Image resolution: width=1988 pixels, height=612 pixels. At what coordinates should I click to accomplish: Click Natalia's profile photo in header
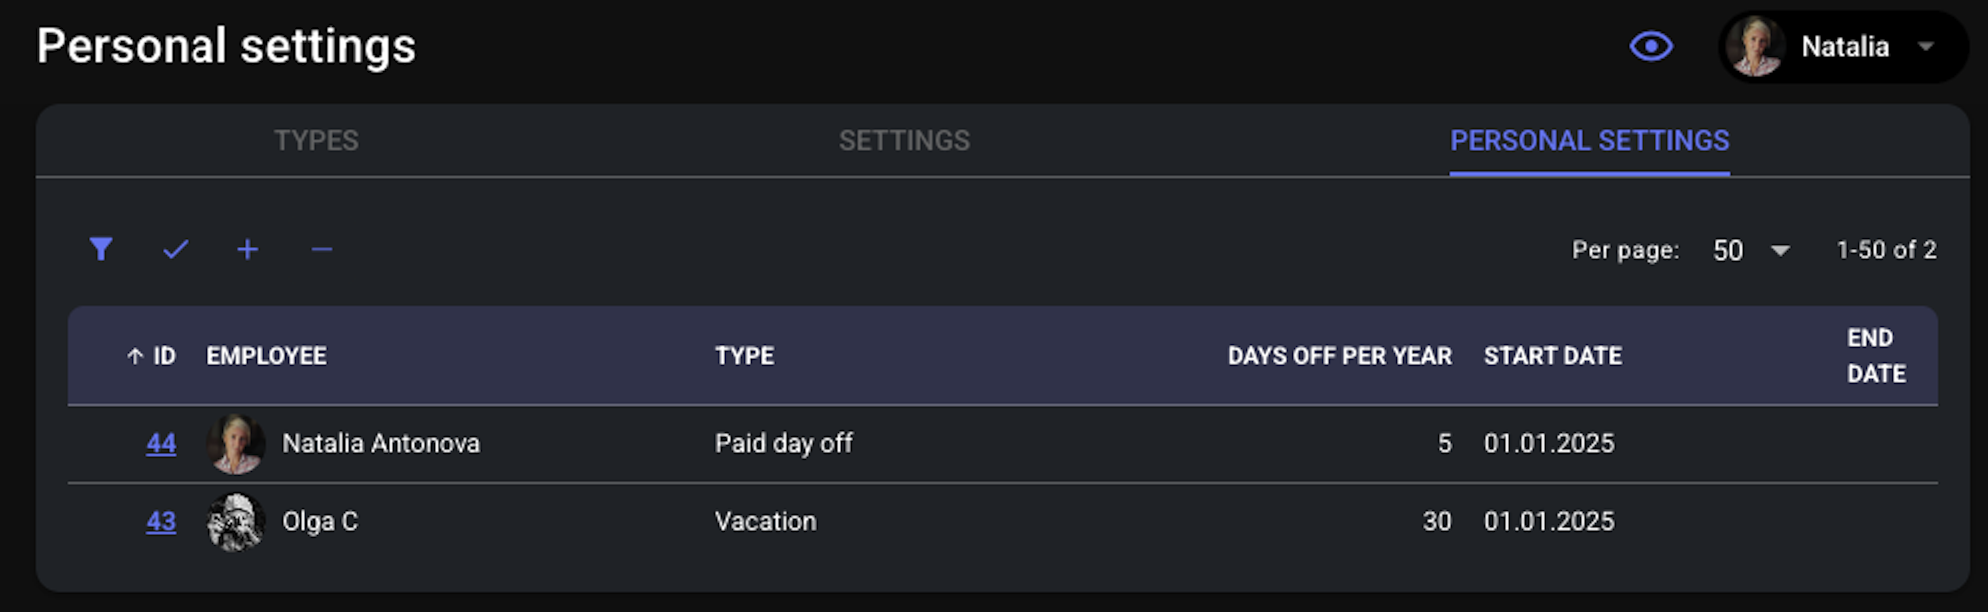click(1757, 46)
